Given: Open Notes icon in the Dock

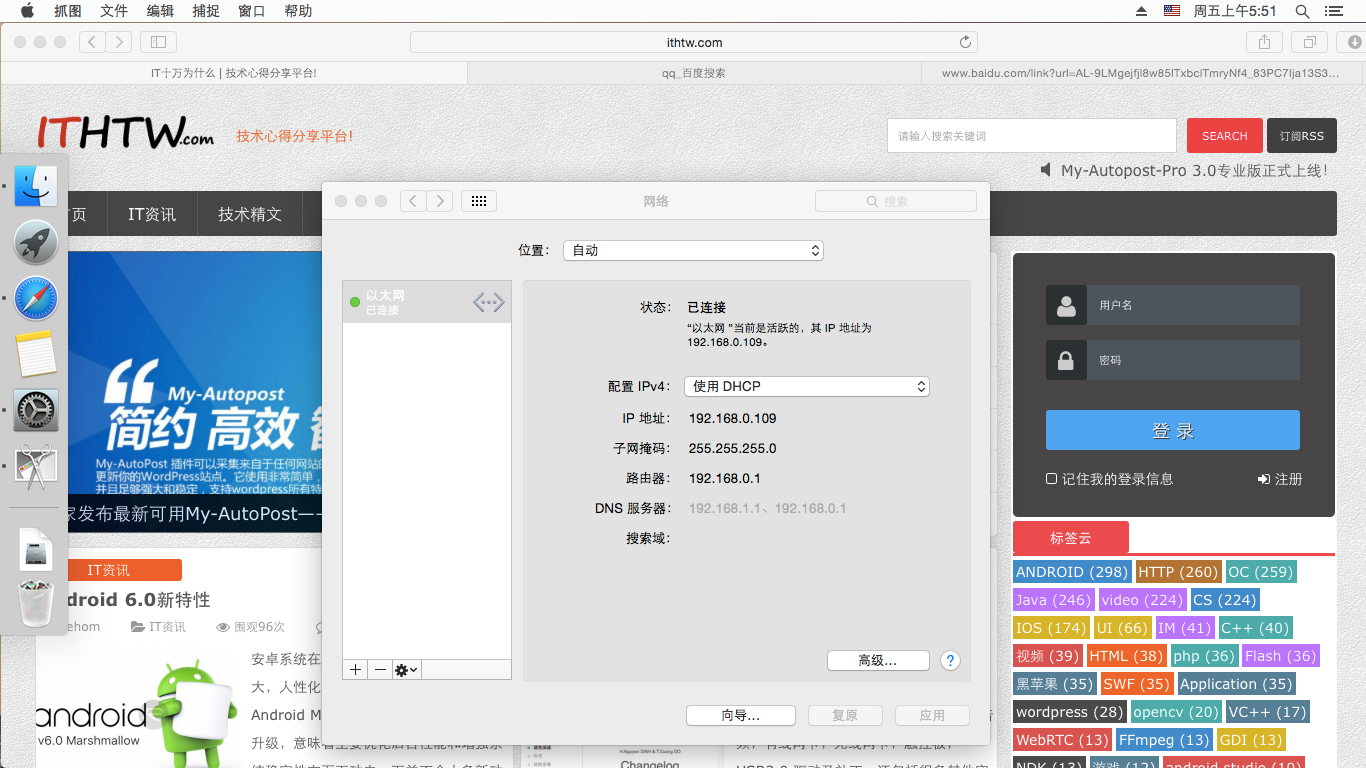Looking at the screenshot, I should pyautogui.click(x=36, y=354).
